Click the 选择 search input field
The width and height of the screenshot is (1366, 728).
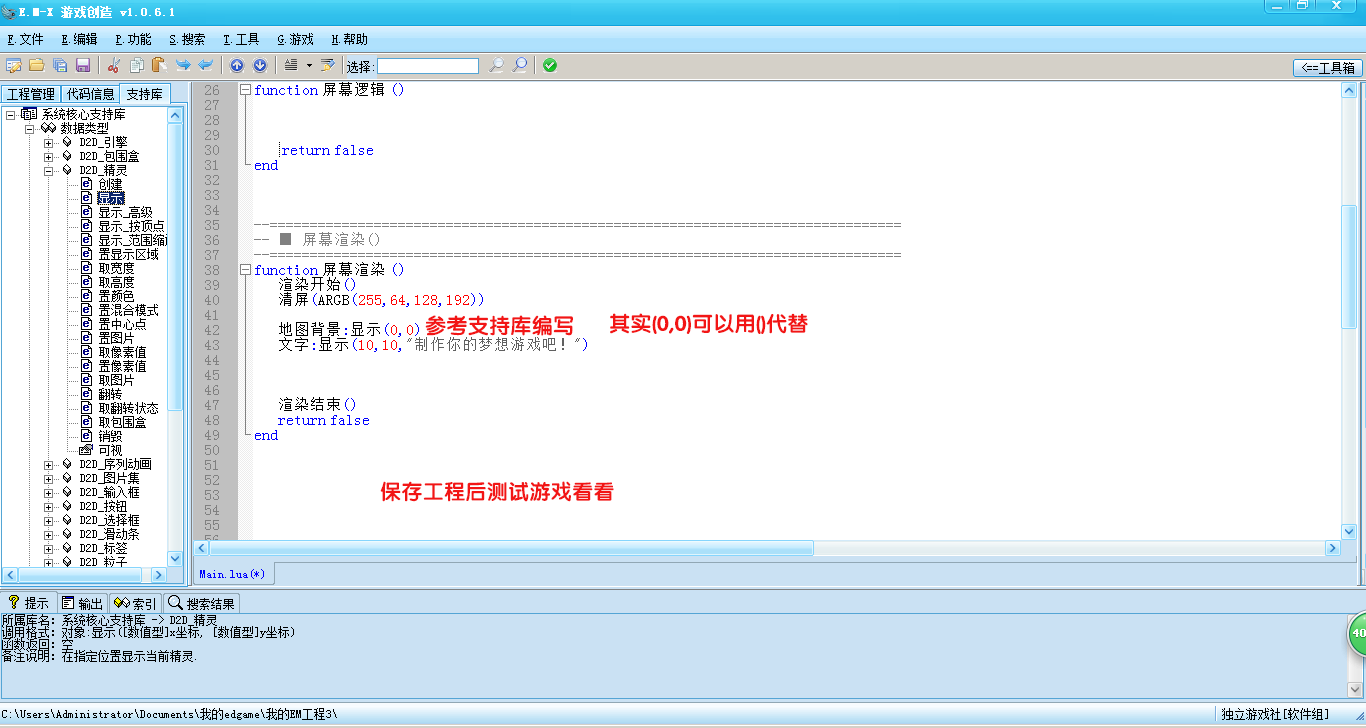coord(428,66)
